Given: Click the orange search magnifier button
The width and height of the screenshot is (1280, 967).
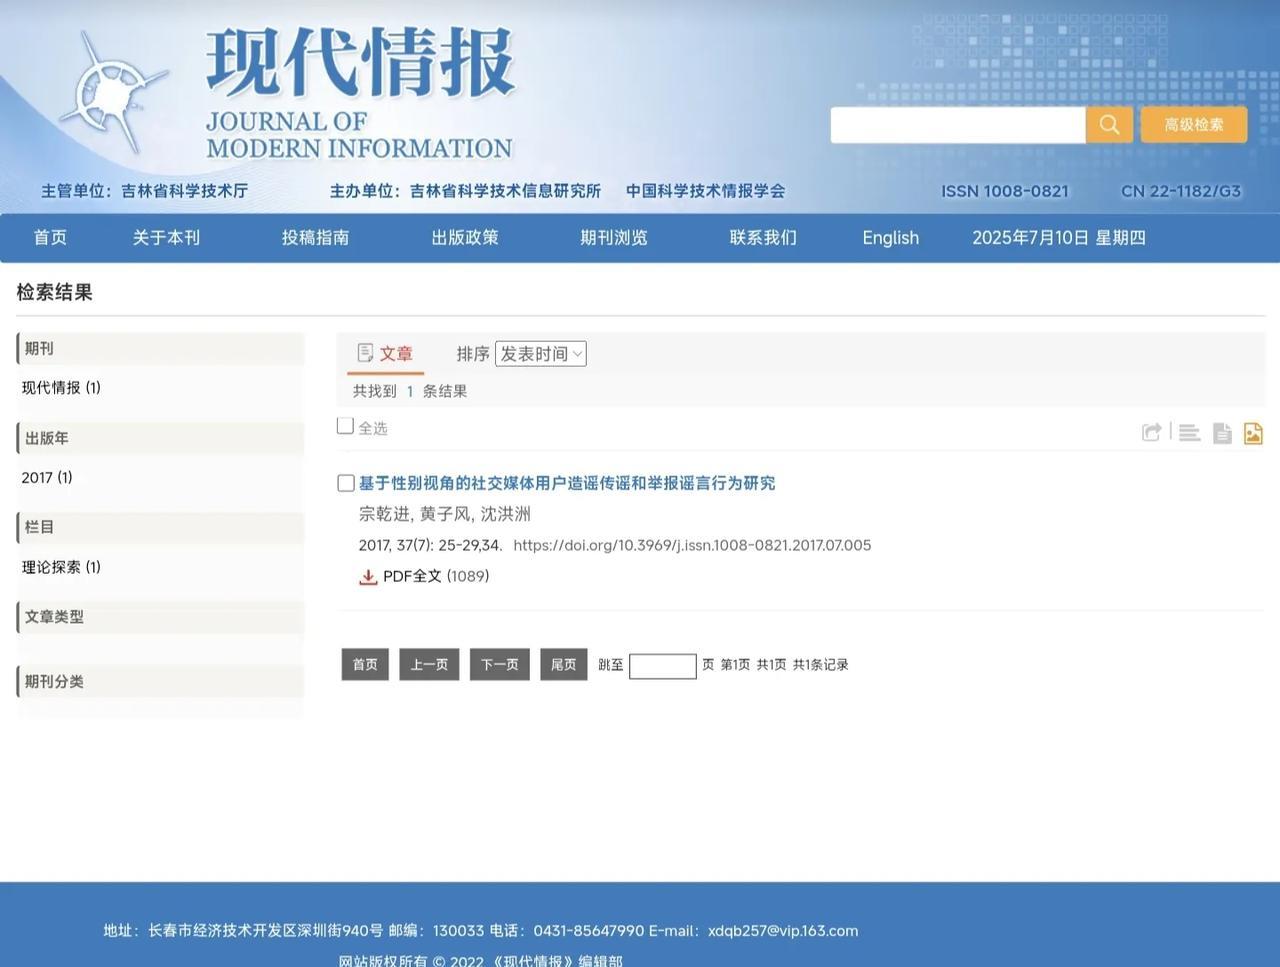Looking at the screenshot, I should click(1109, 125).
